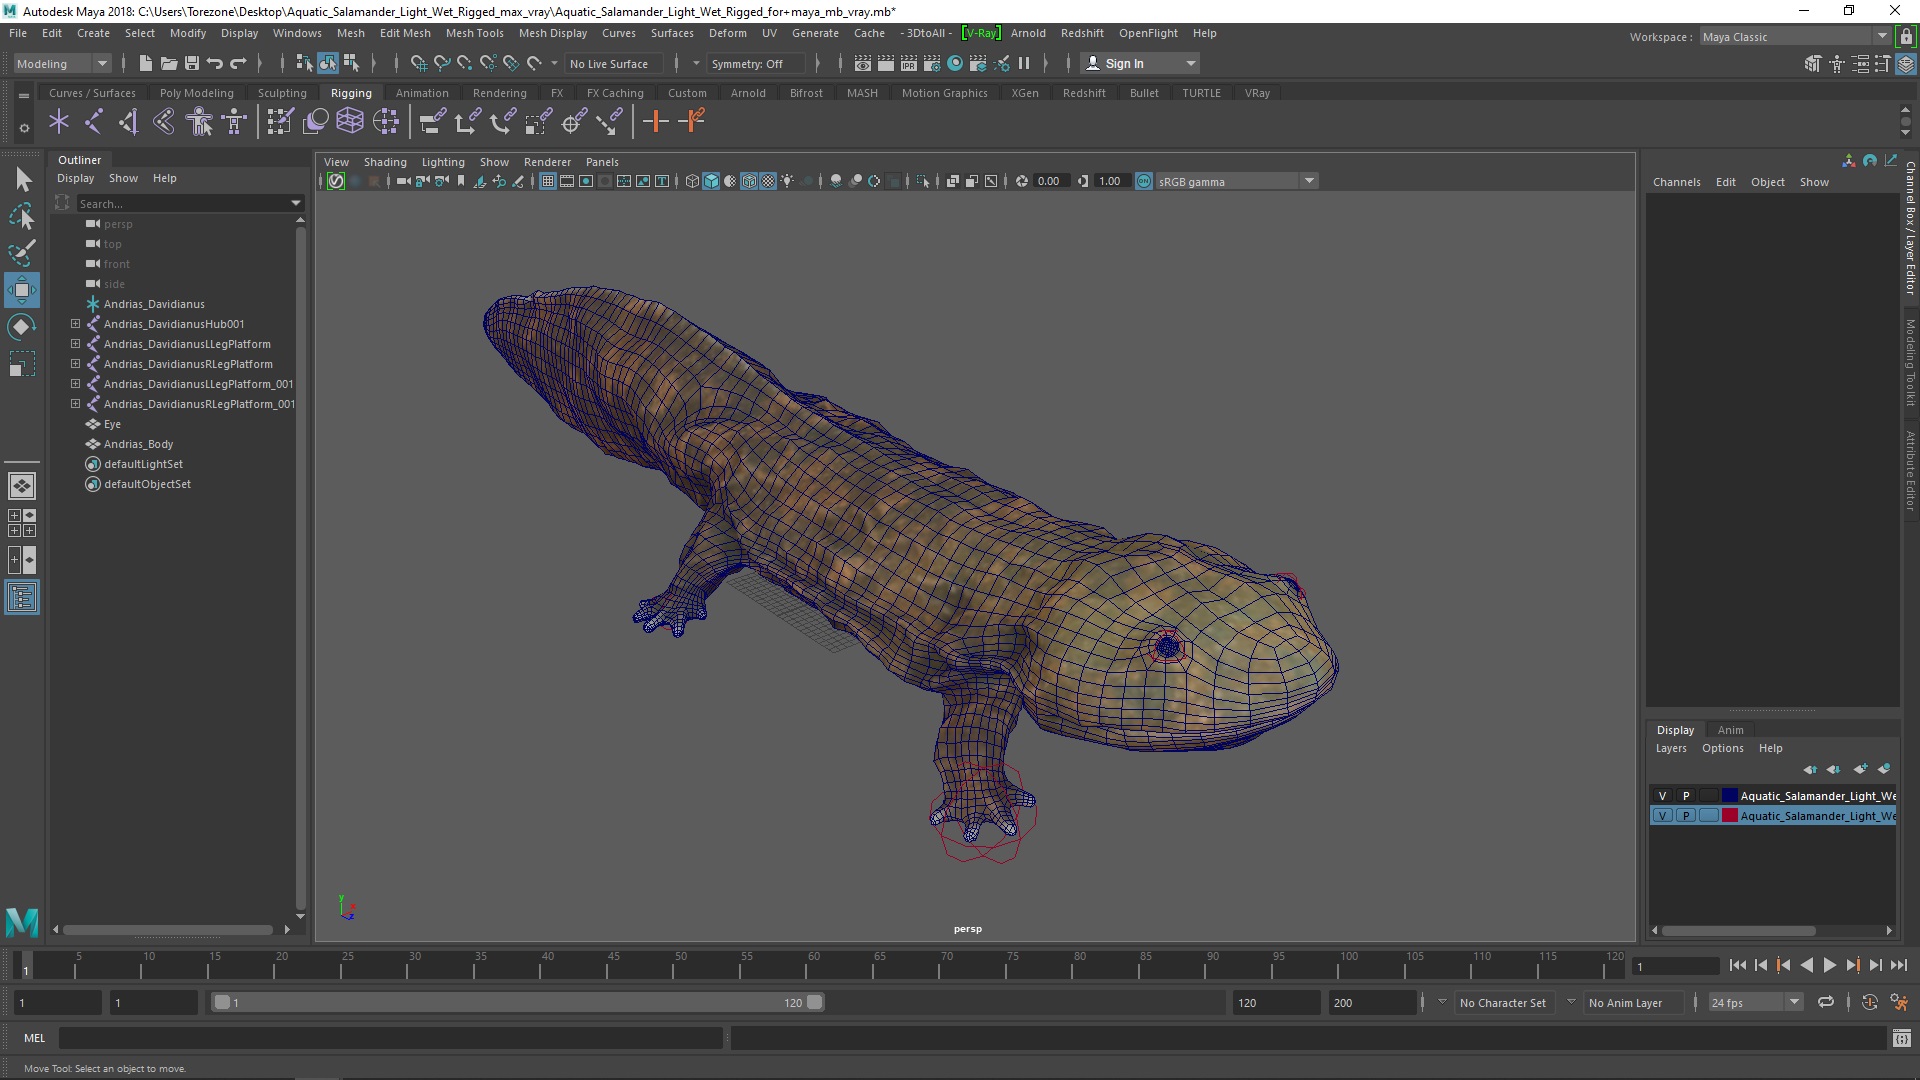Image resolution: width=1920 pixels, height=1080 pixels.
Task: Toggle playback P of first display layer
Action: 1686,796
